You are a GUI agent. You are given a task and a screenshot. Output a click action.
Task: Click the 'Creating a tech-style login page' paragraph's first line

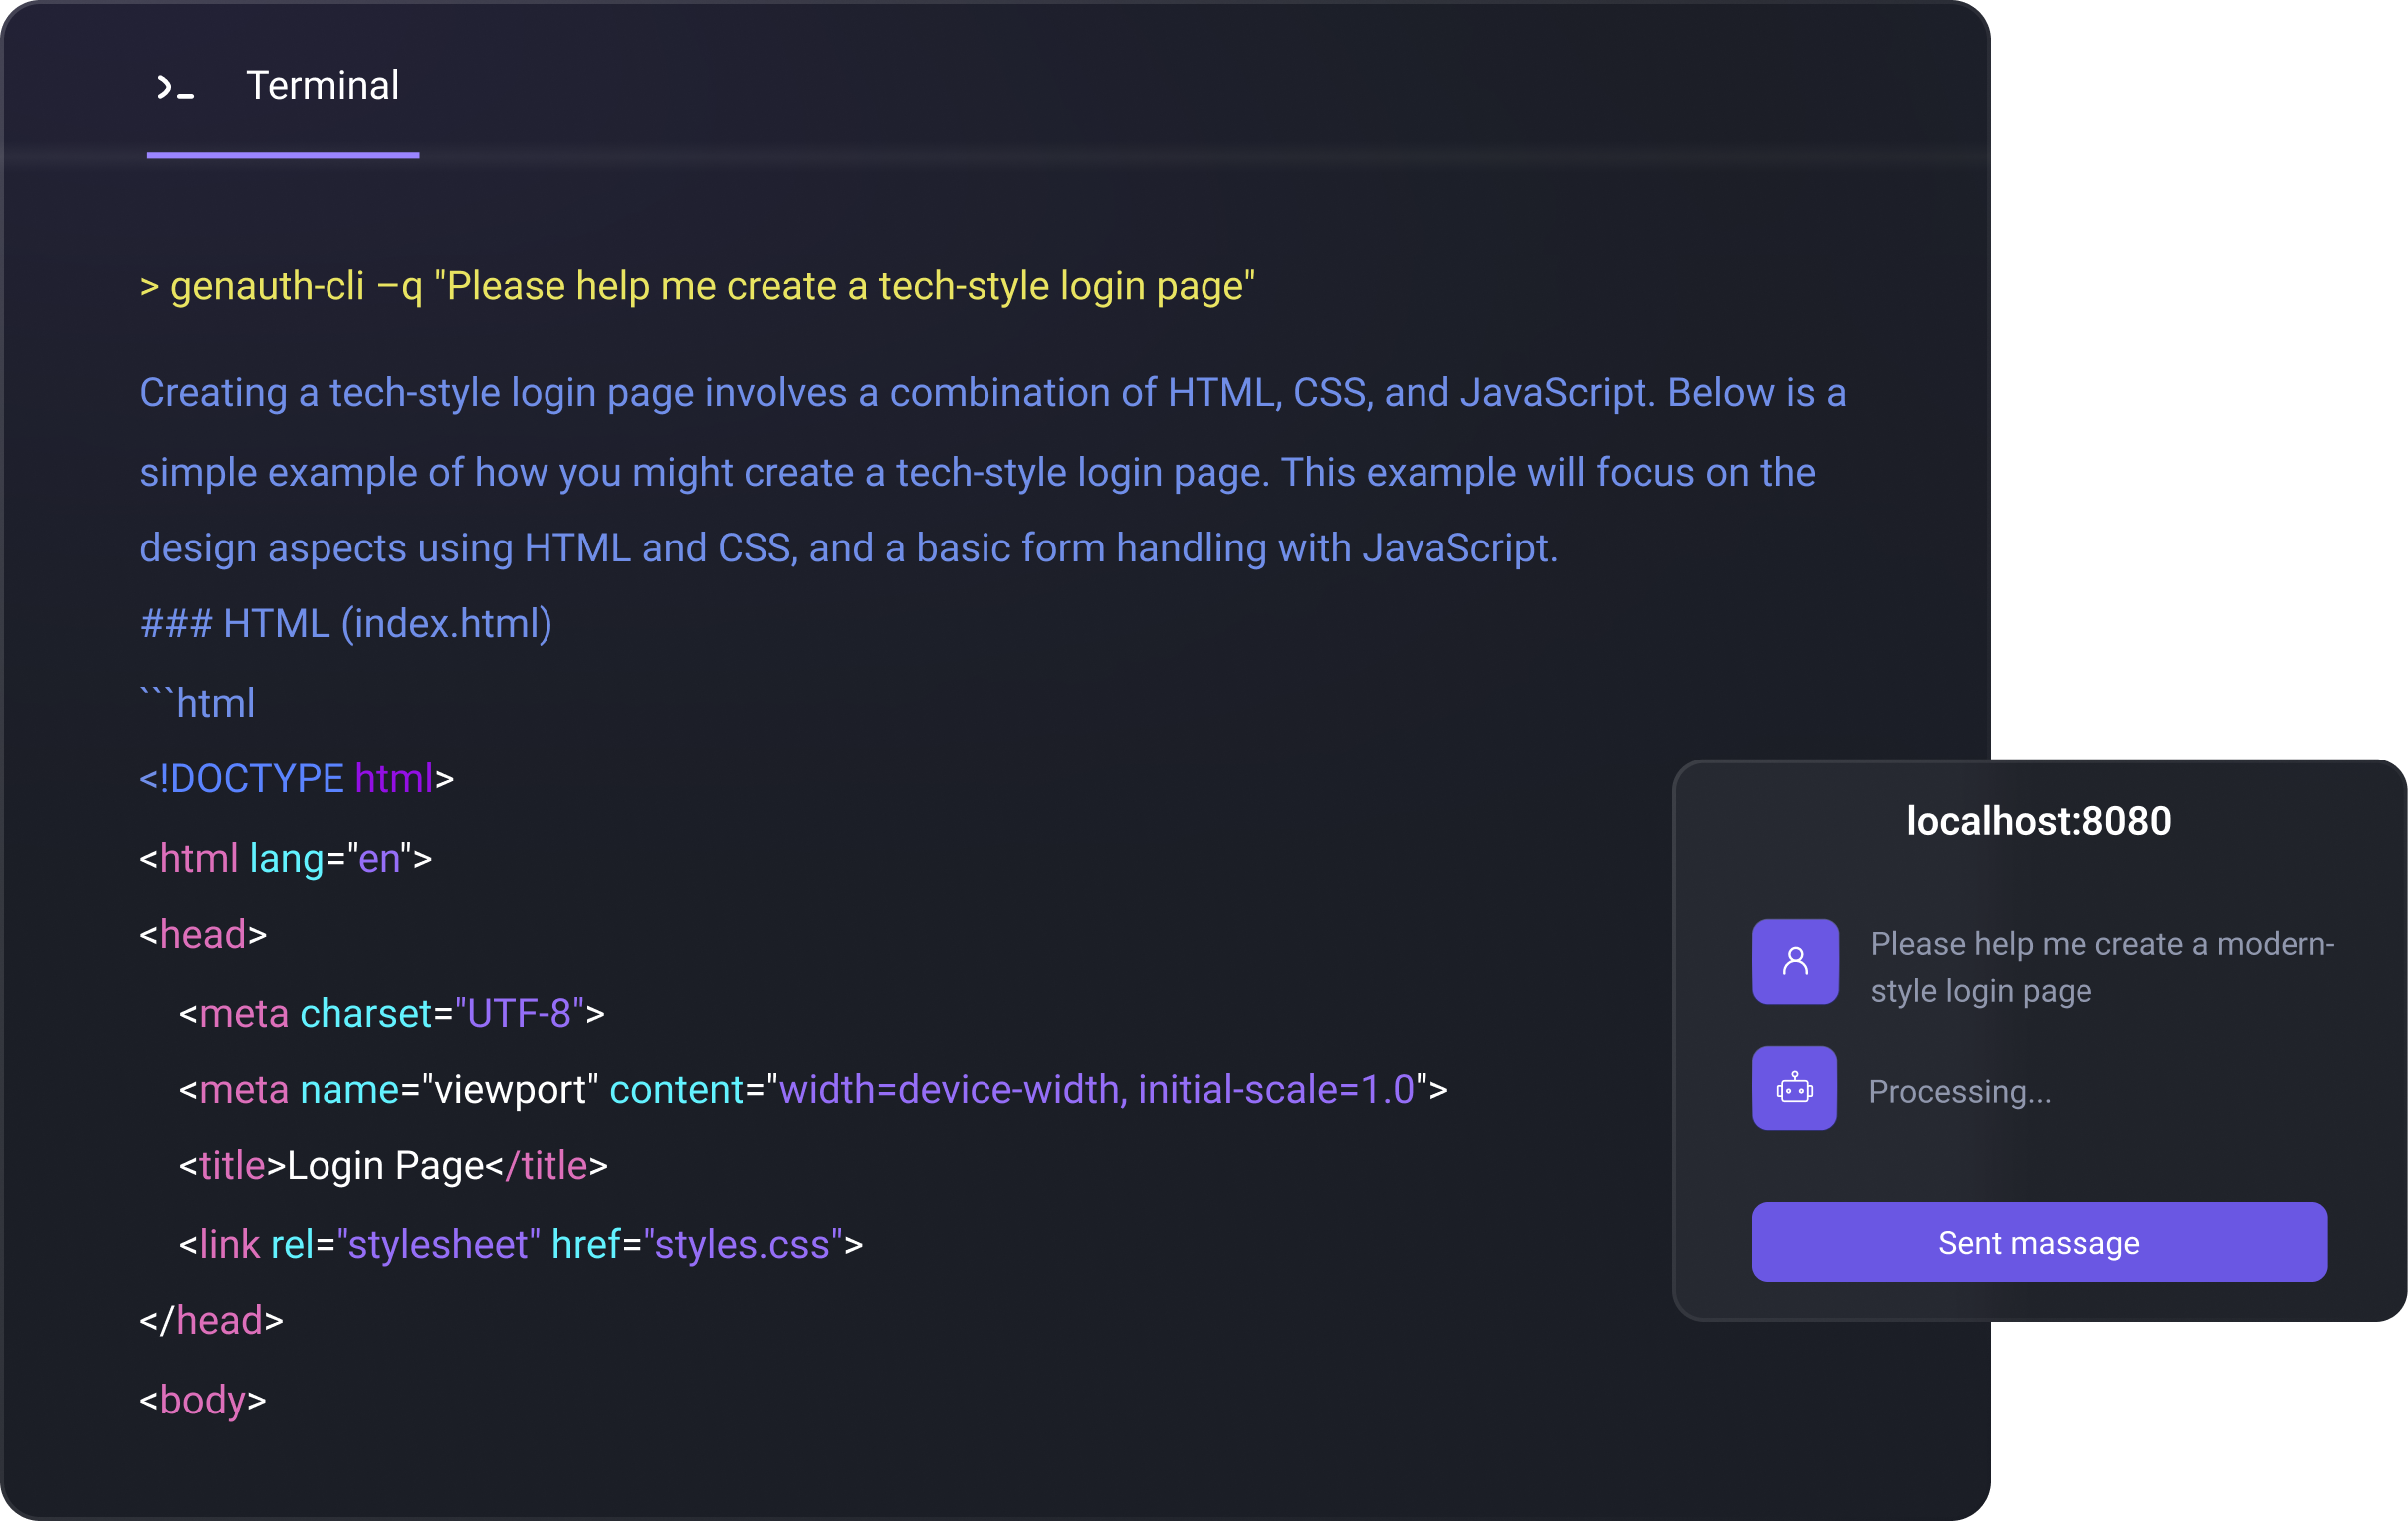(993, 393)
